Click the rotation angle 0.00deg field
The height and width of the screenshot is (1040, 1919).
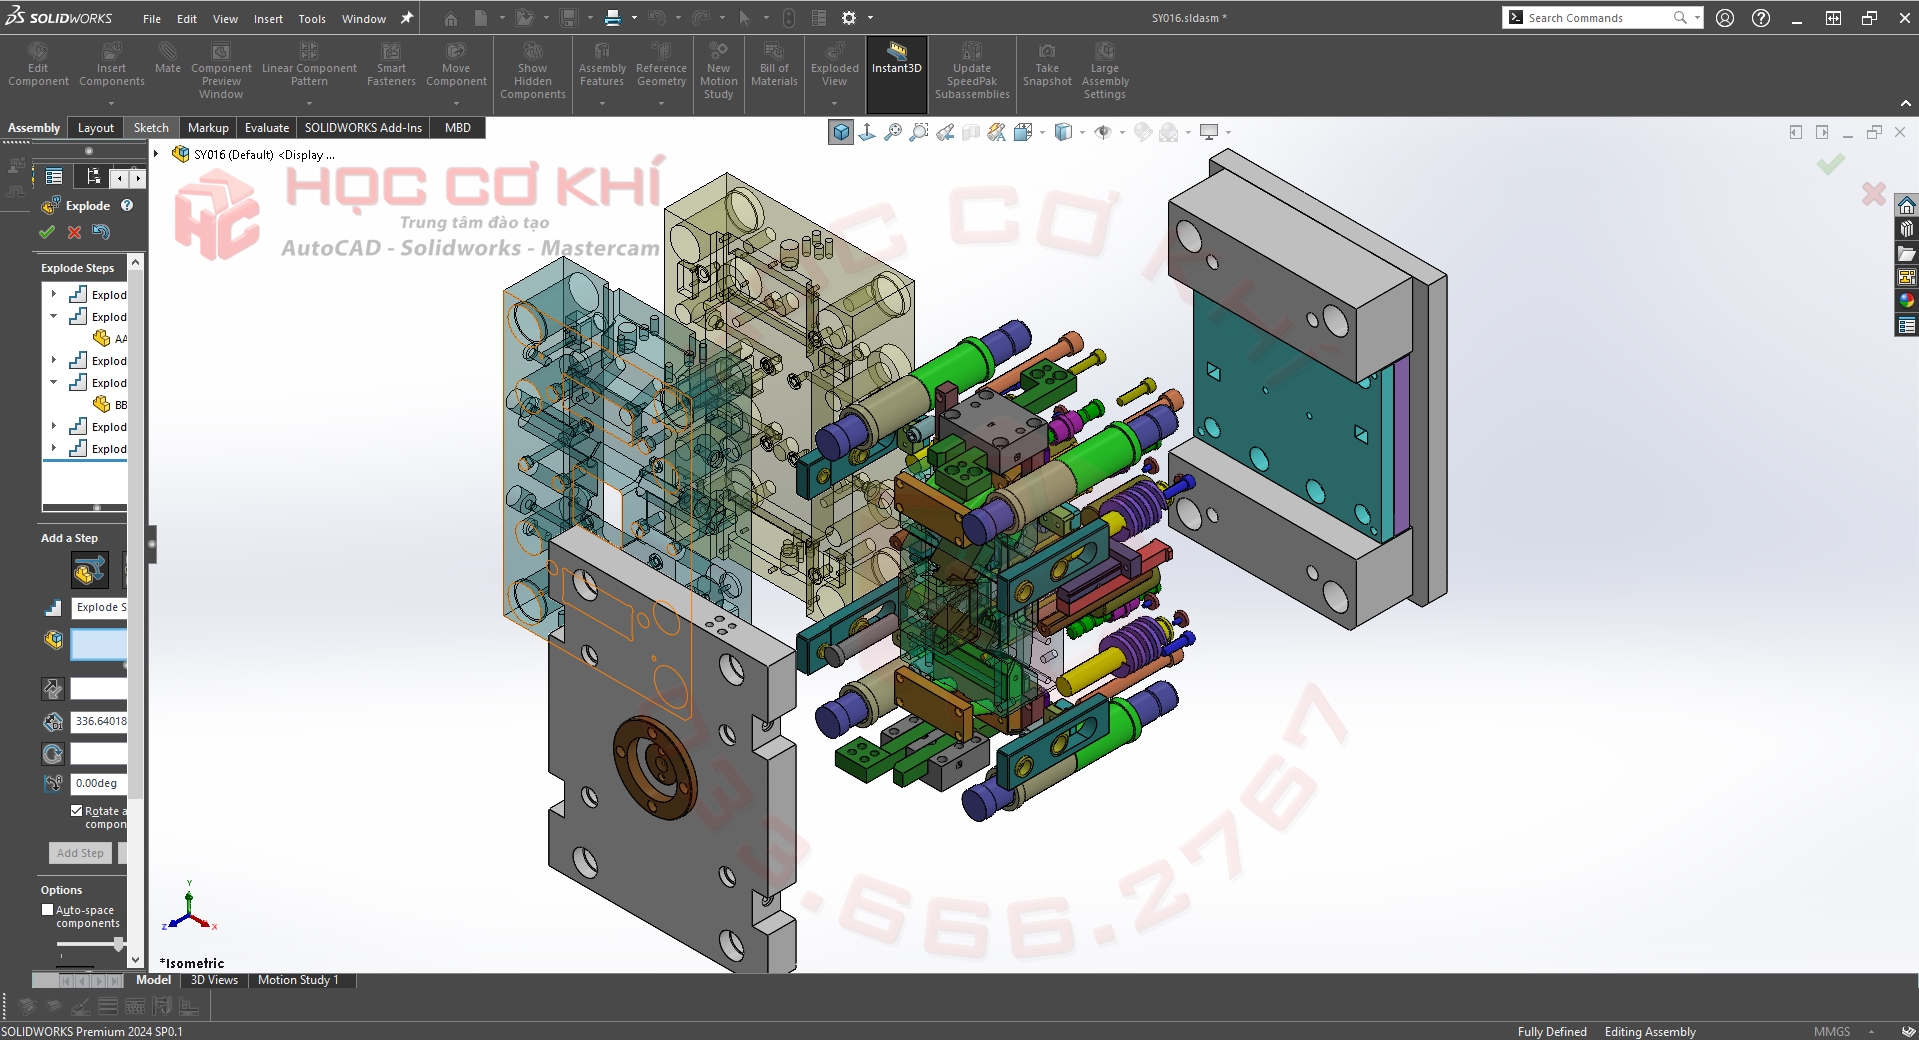tap(99, 784)
